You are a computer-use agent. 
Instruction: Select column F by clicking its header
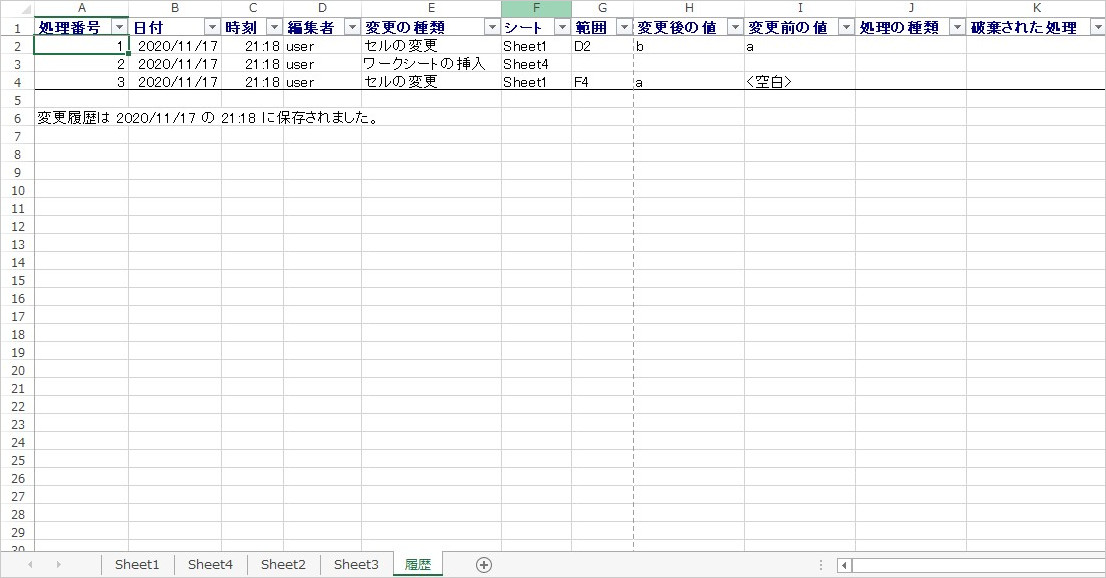[538, 9]
